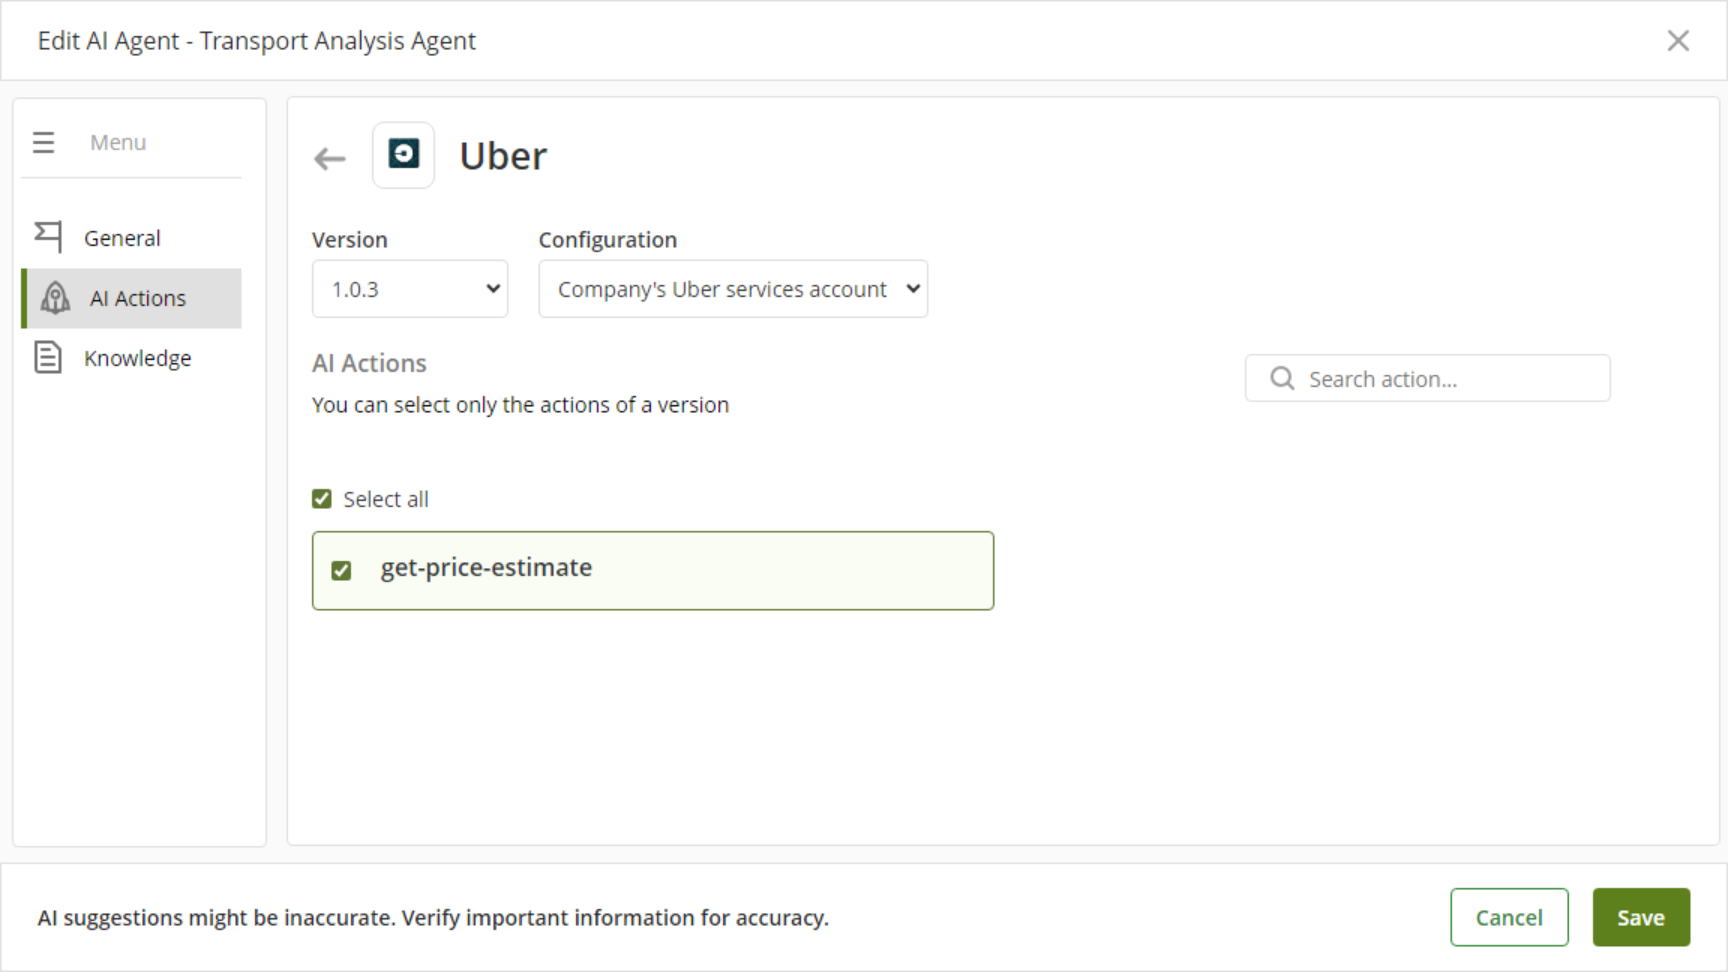Click the Uber logo icon
This screenshot has width=1728, height=972.
(x=403, y=155)
